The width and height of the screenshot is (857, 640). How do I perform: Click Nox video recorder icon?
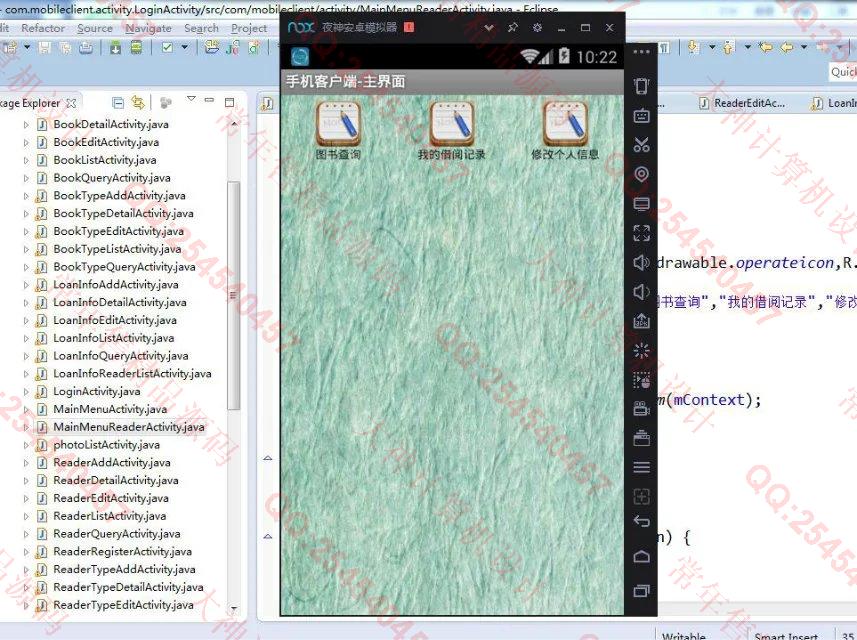pyautogui.click(x=642, y=408)
